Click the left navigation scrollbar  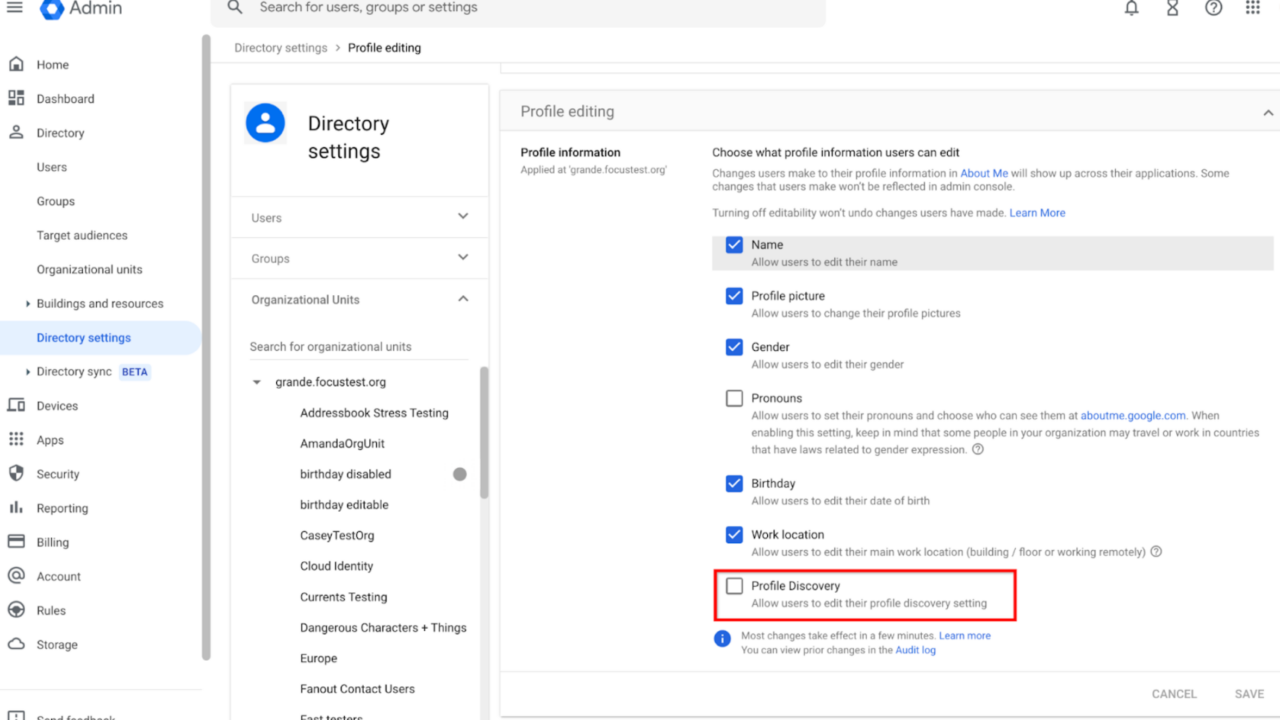point(206,347)
